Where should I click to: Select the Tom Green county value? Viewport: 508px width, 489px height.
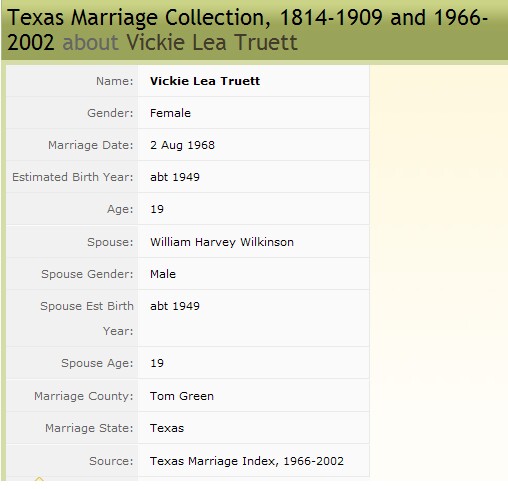[182, 396]
